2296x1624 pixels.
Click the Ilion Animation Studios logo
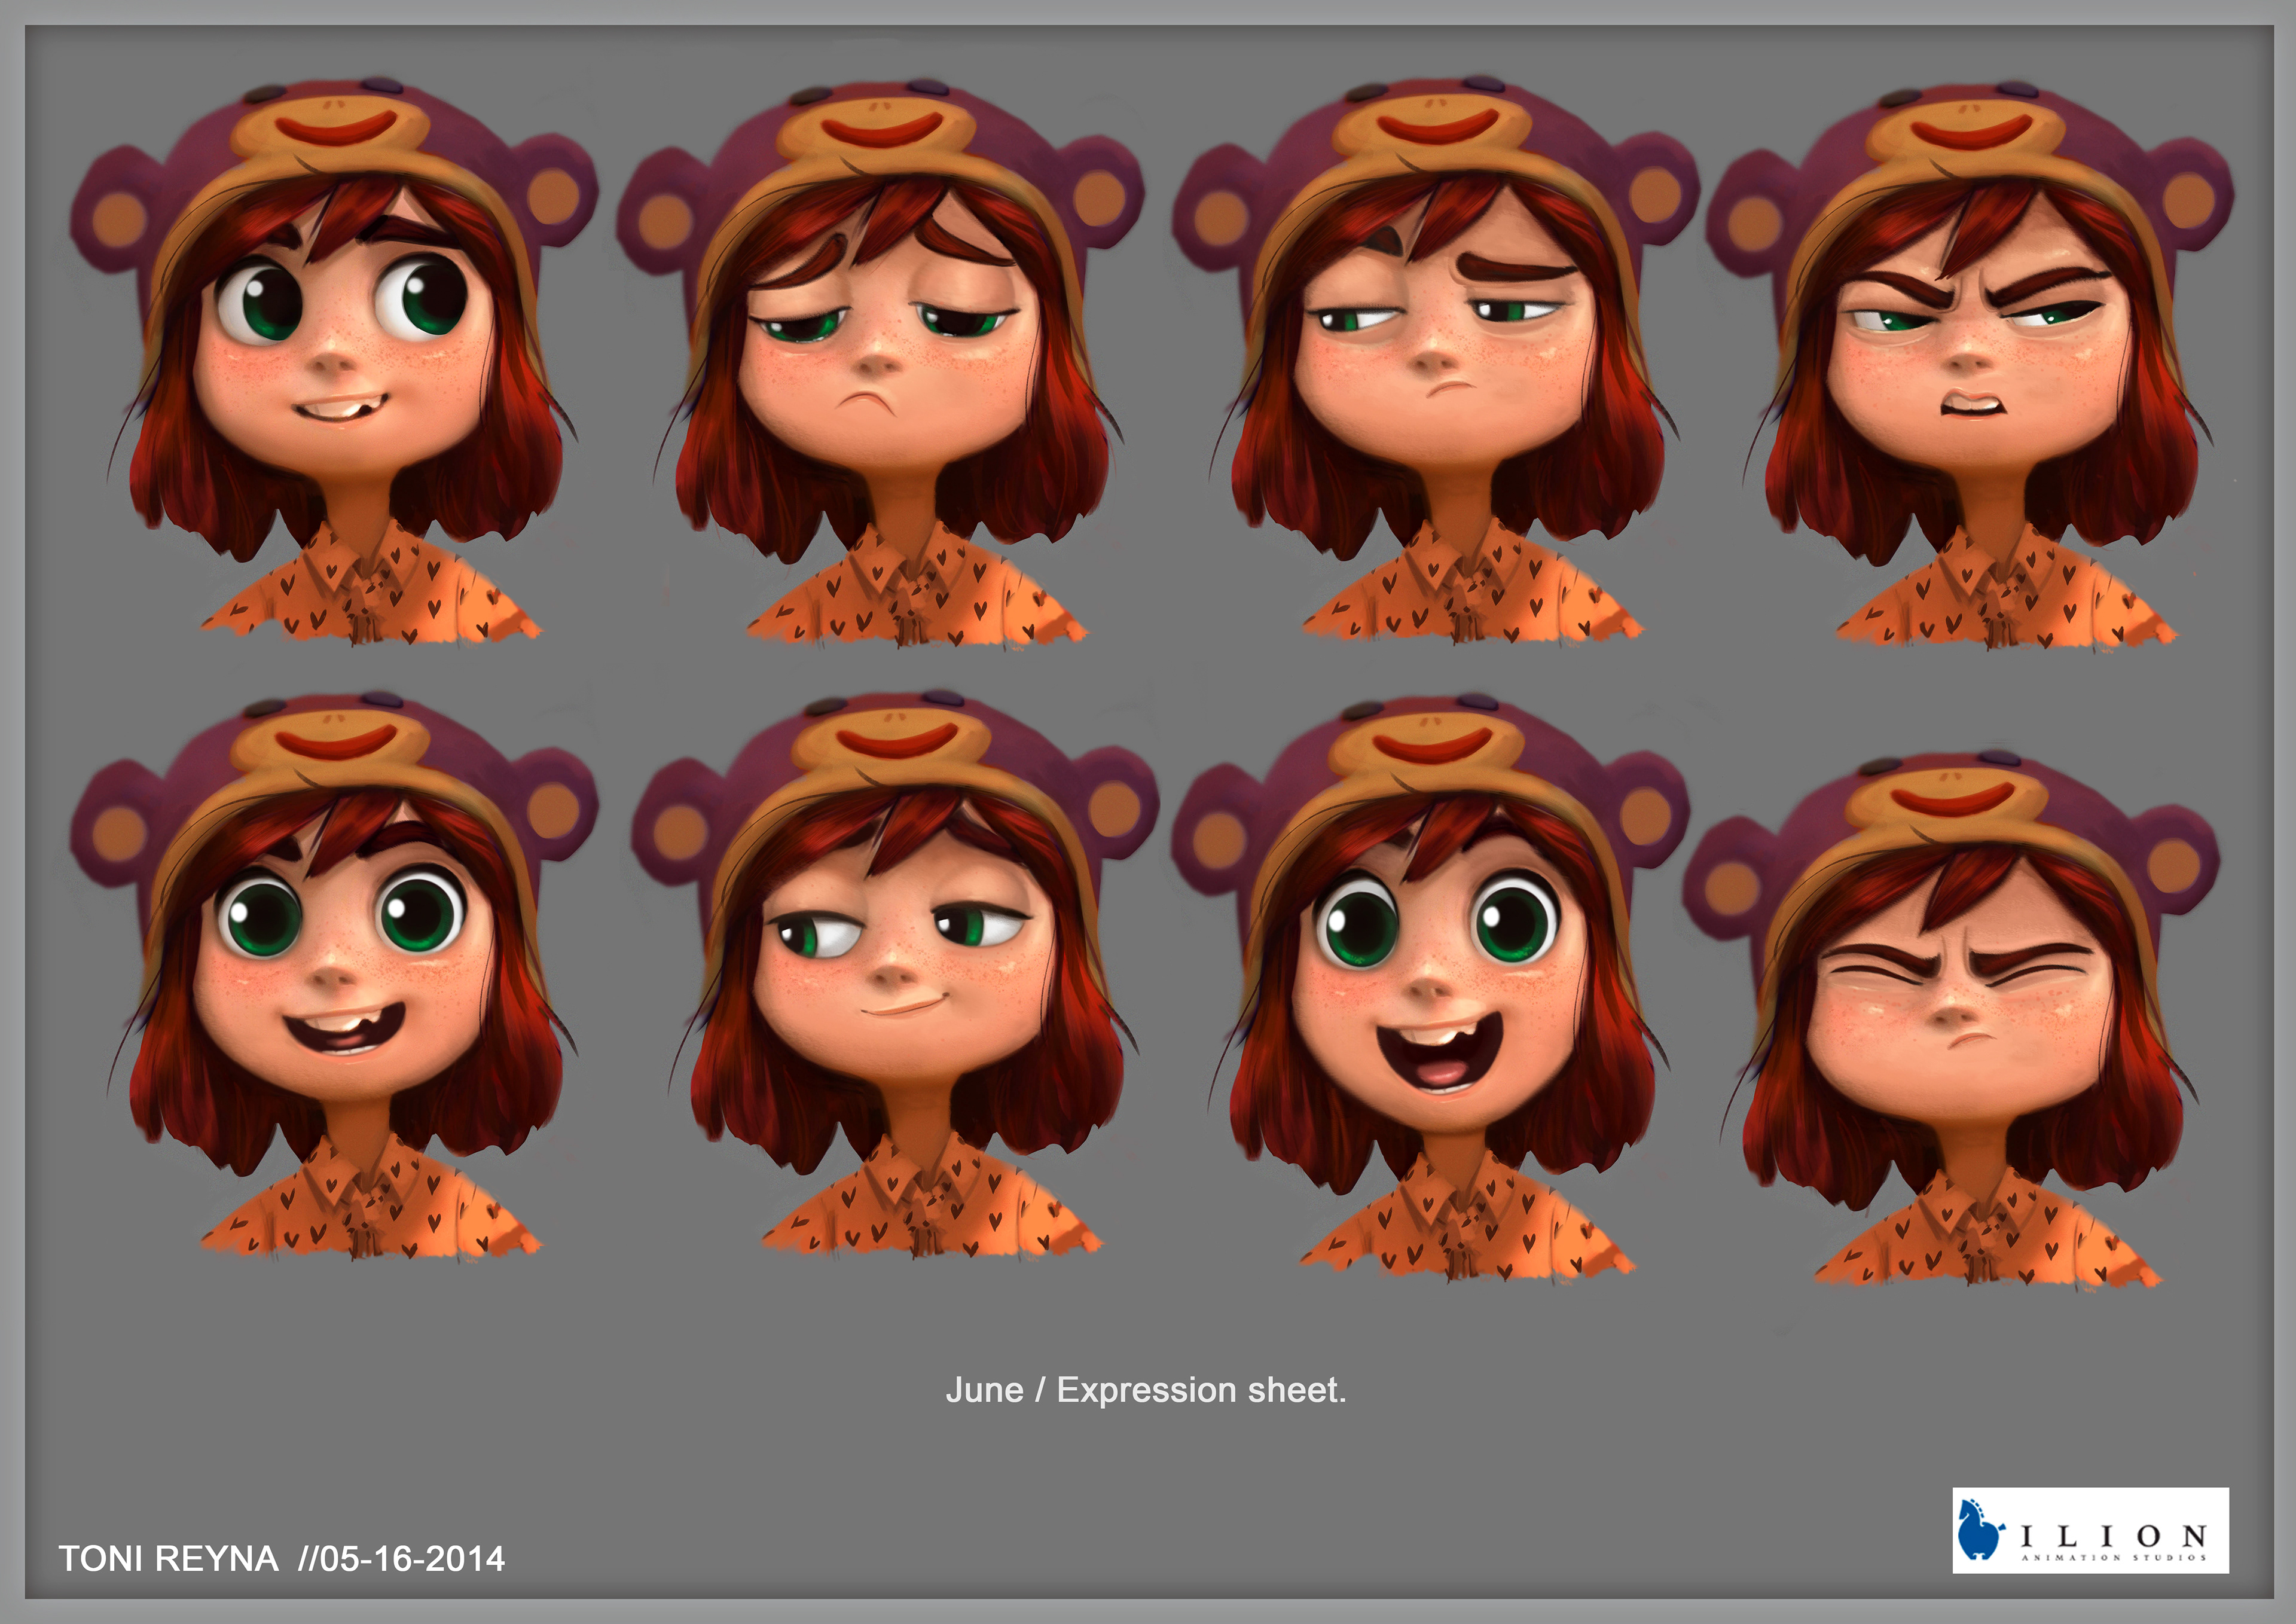pos(2090,1531)
